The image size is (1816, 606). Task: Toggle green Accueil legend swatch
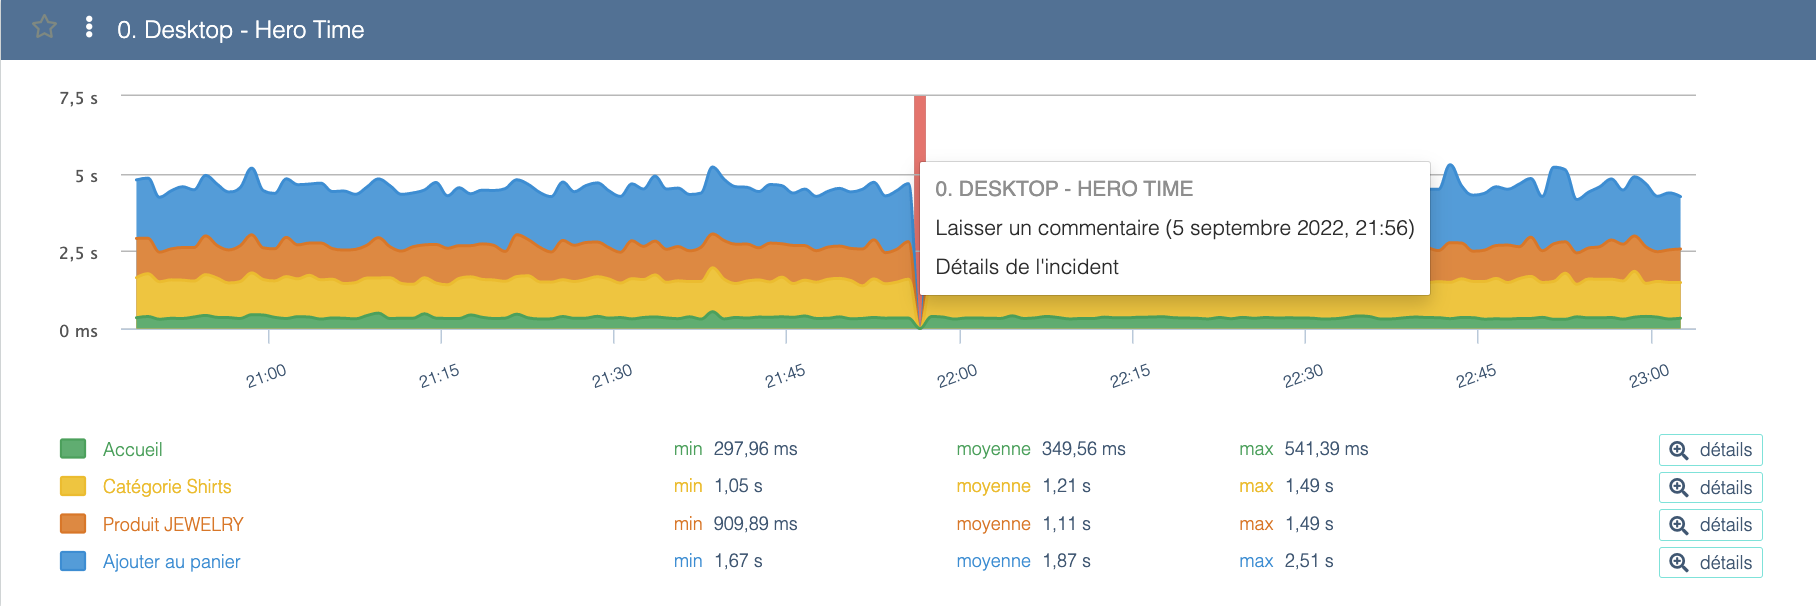click(x=73, y=449)
